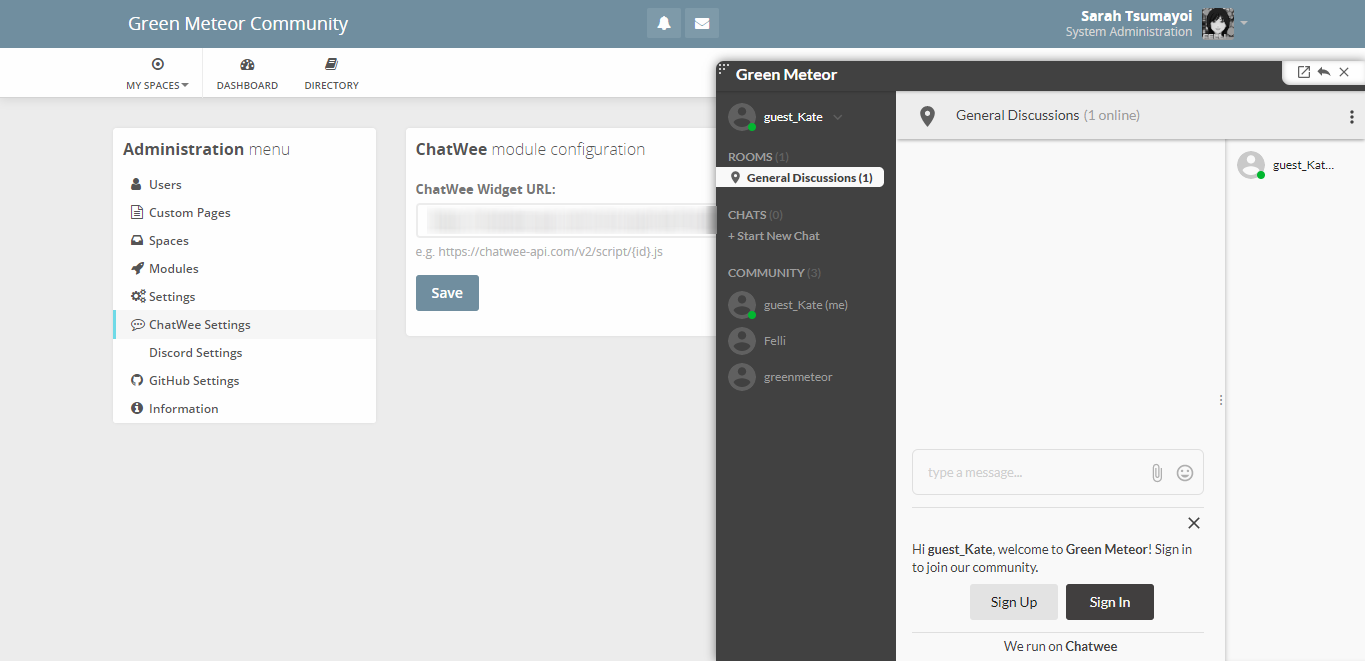Pop out chat into new window
Viewport: 1365px width, 661px height.
pos(1303,72)
